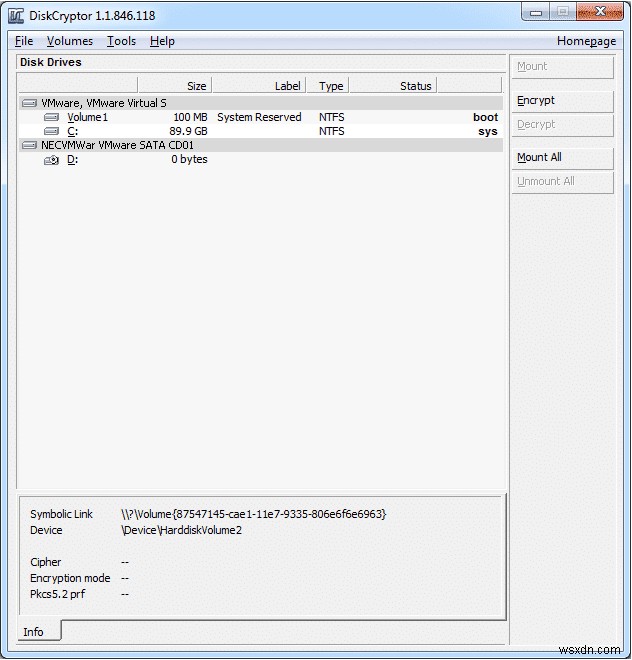632x660 pixels.
Task: Sort by the Label column header
Action: coord(259,85)
